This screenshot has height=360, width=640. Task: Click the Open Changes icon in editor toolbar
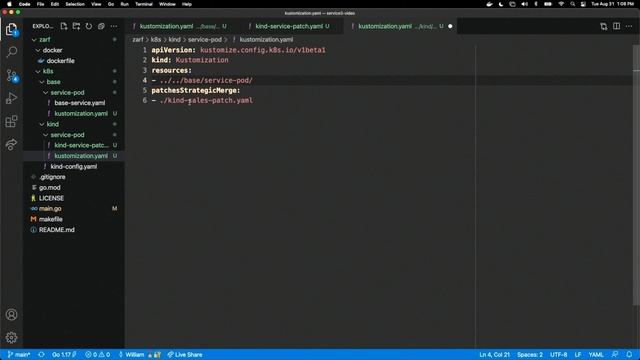click(x=604, y=26)
